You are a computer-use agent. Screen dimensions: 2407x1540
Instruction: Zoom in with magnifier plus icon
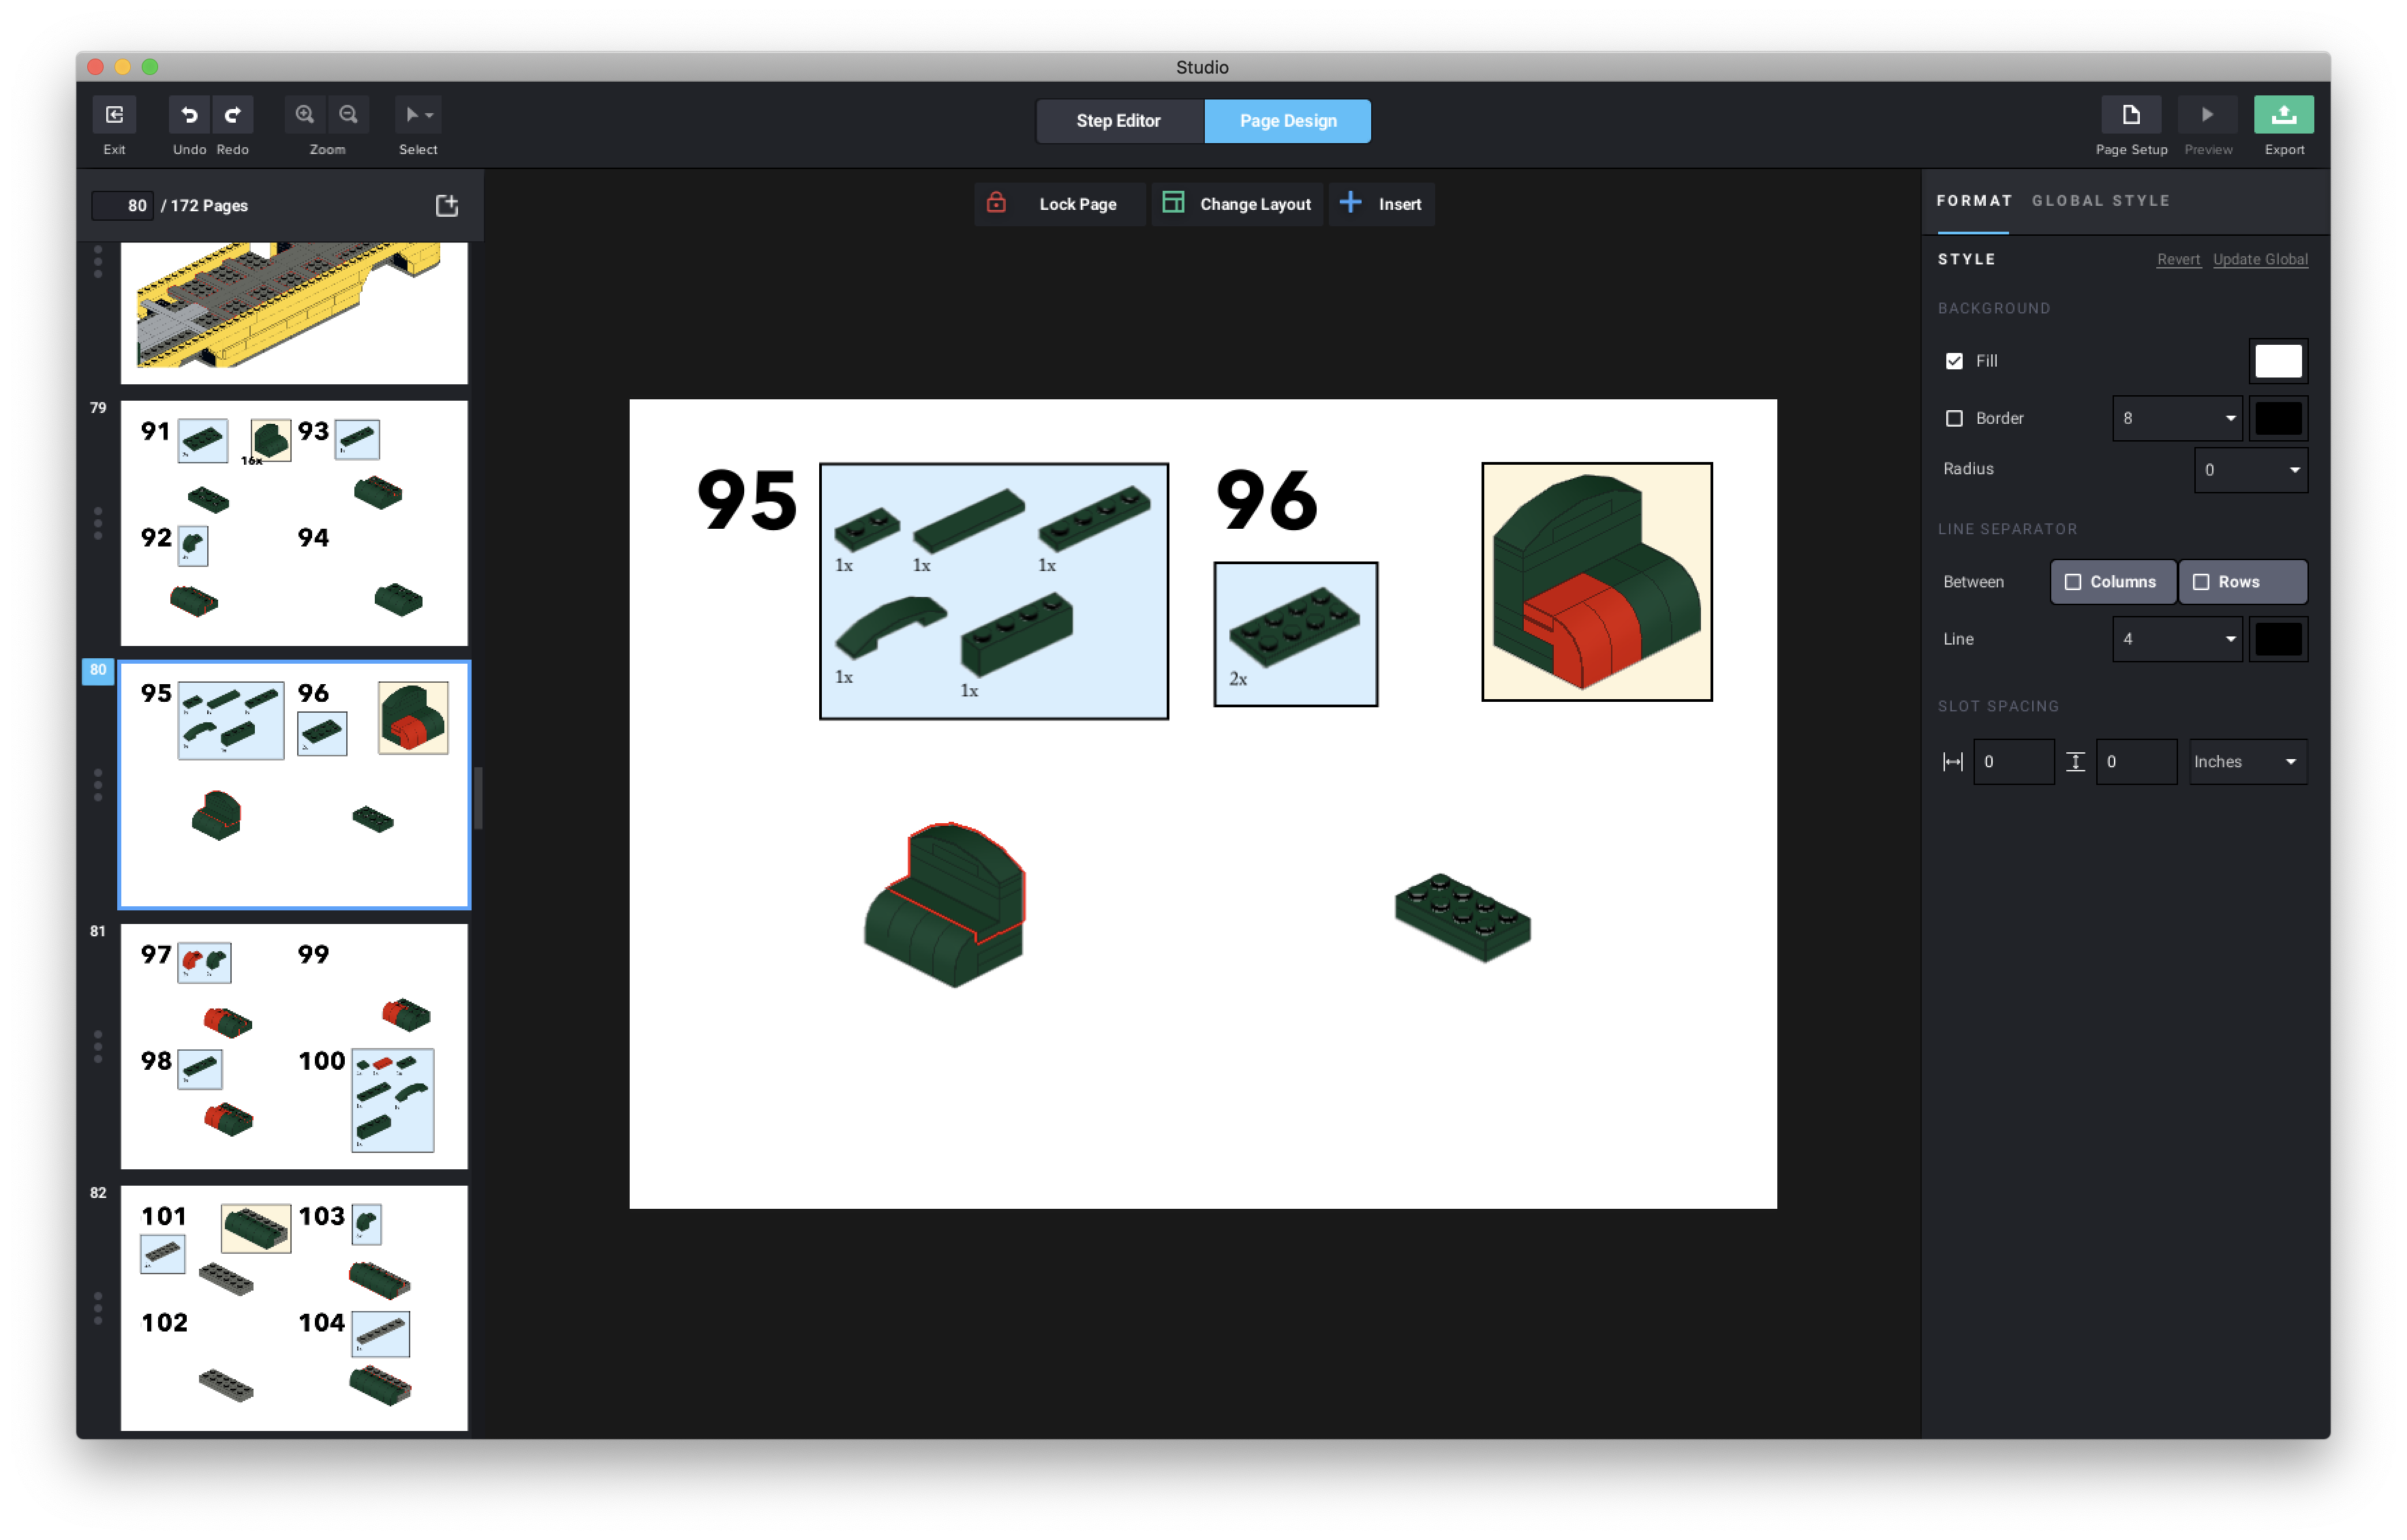tap(305, 114)
